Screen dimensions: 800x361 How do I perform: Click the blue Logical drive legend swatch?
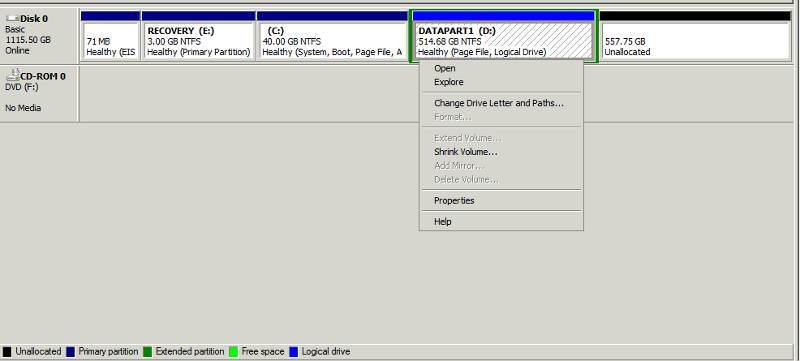(293, 352)
